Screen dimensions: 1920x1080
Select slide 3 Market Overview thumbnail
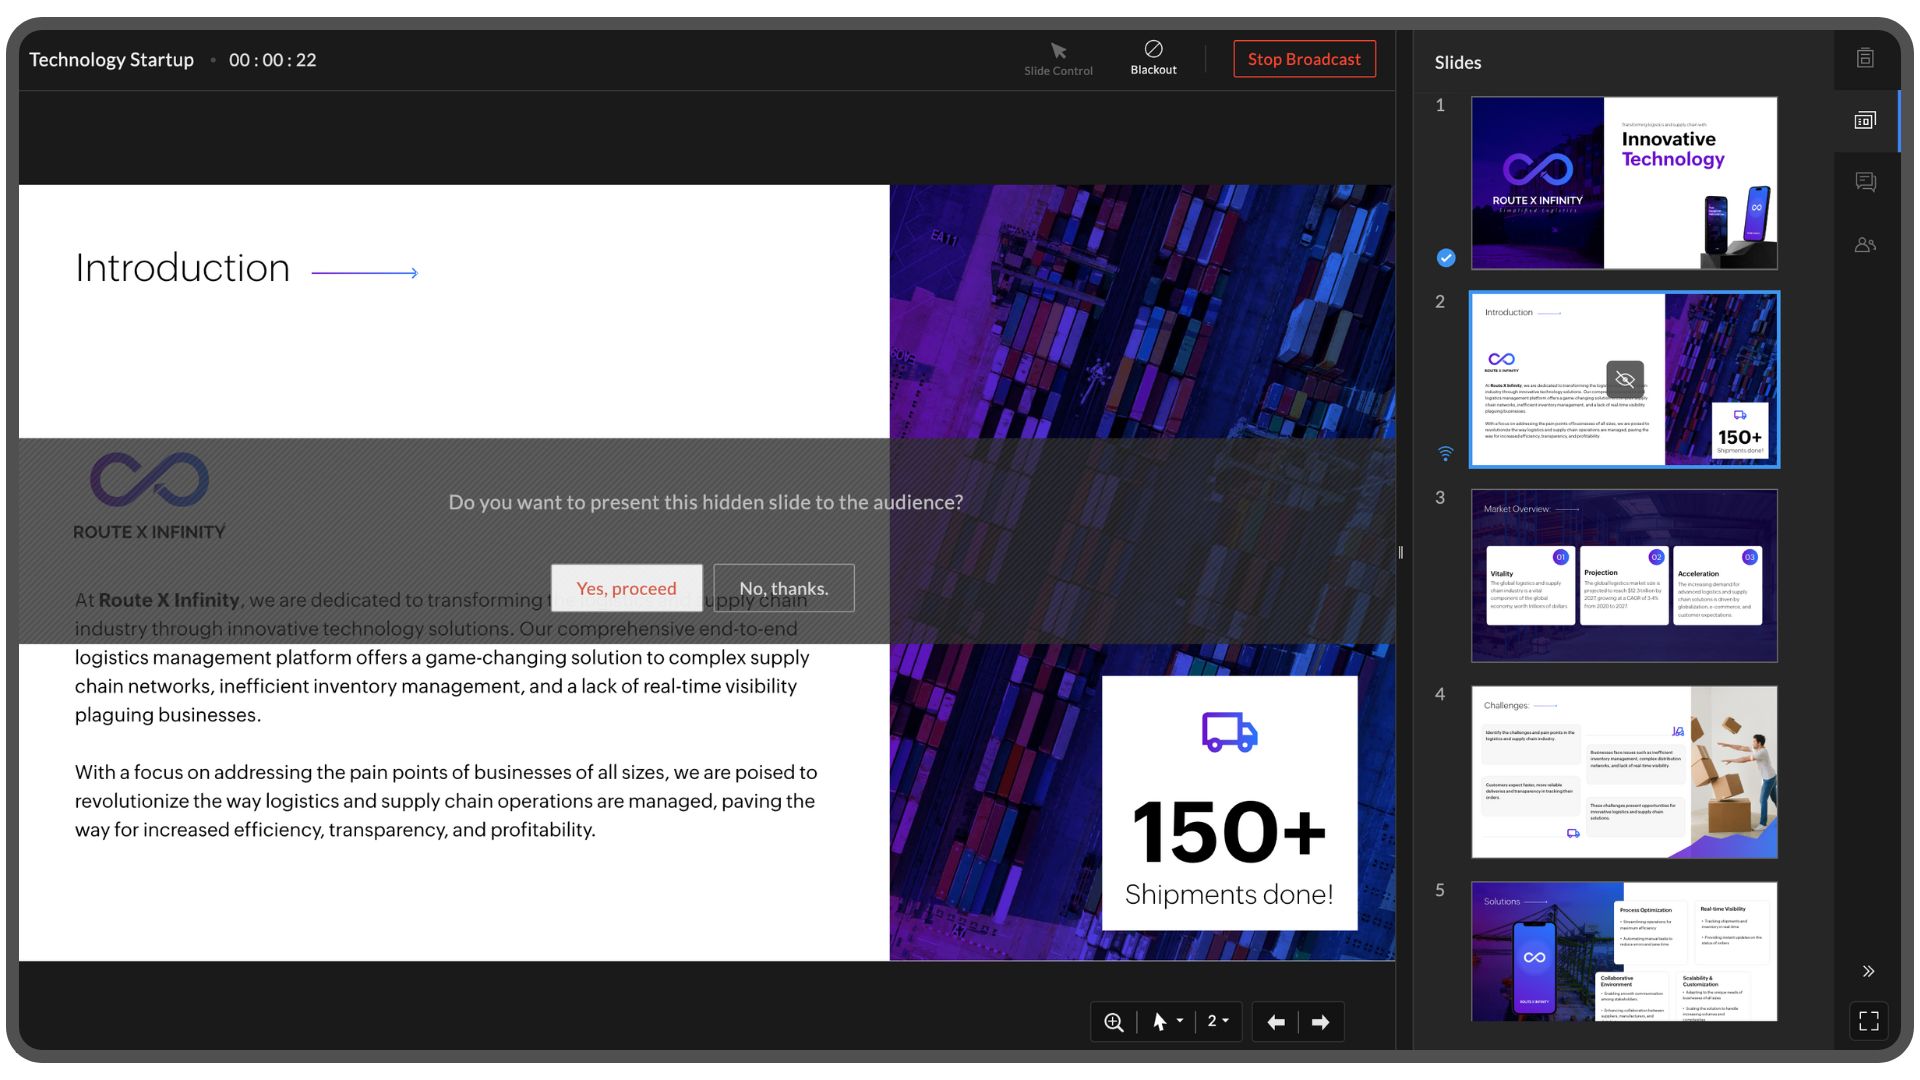(x=1624, y=575)
